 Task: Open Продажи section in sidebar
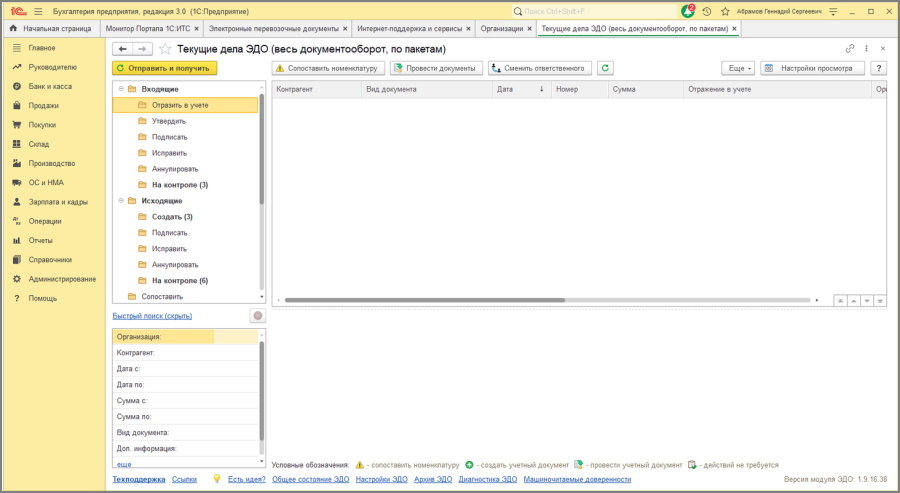click(x=44, y=106)
